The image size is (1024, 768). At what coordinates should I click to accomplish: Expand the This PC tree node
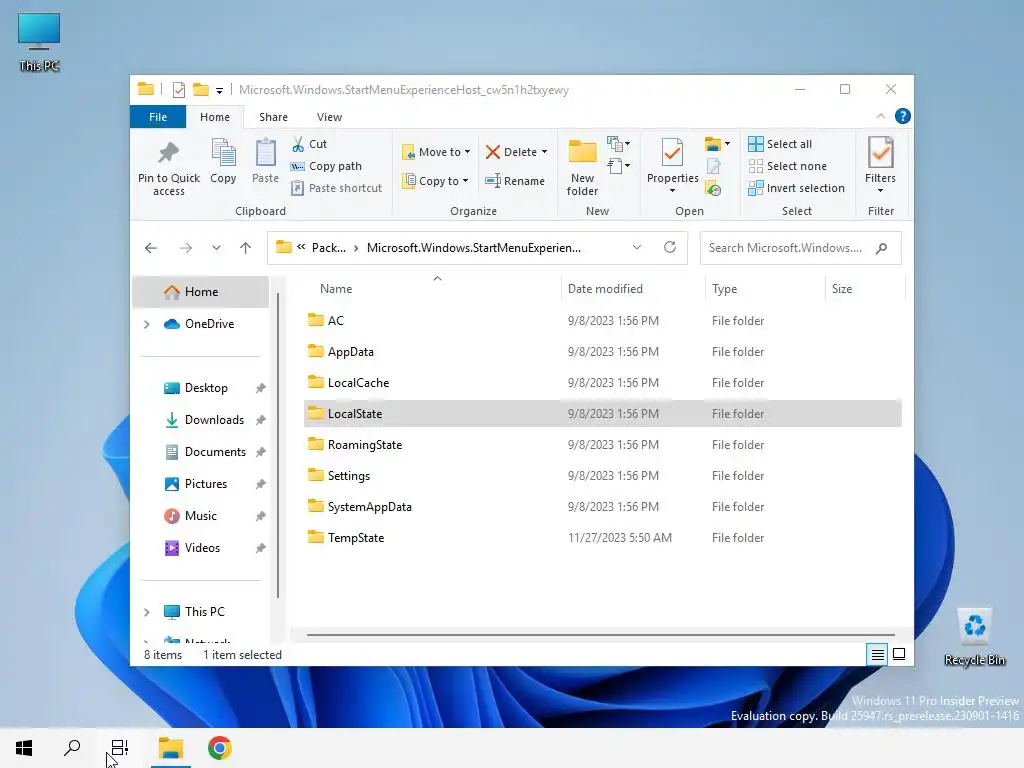(147, 612)
